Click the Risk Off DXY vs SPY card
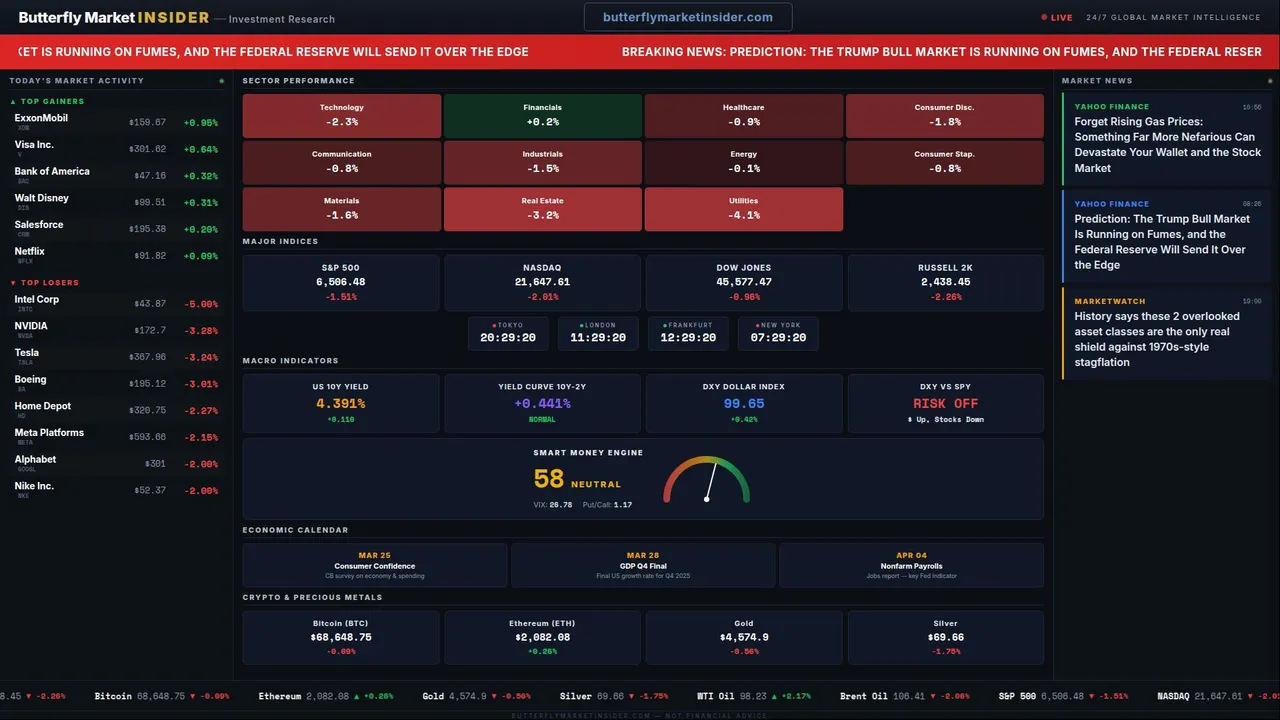Viewport: 1280px width, 720px height. click(945, 403)
